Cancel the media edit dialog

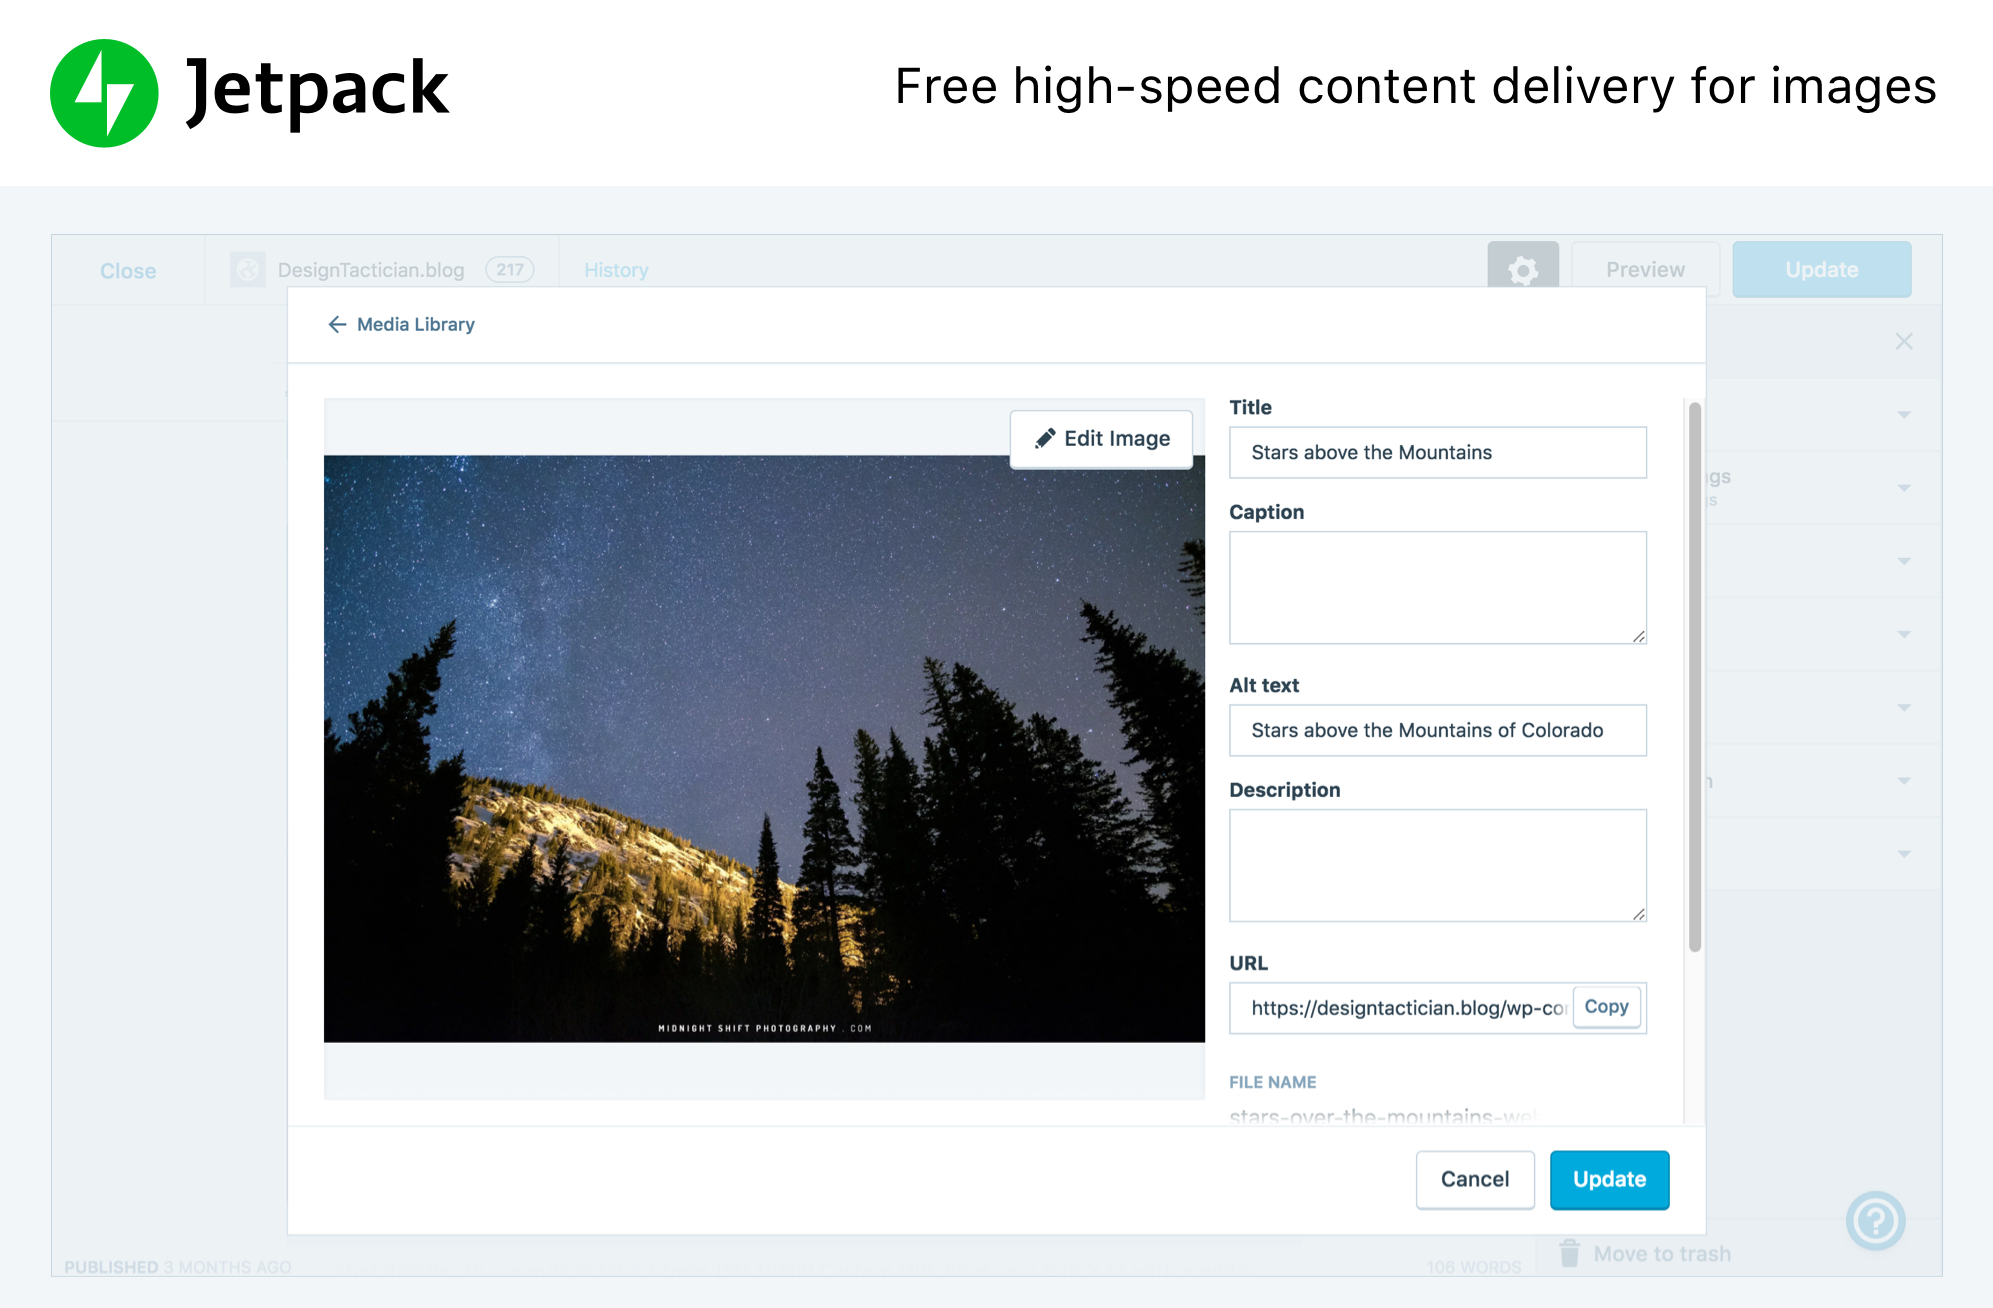click(1475, 1179)
